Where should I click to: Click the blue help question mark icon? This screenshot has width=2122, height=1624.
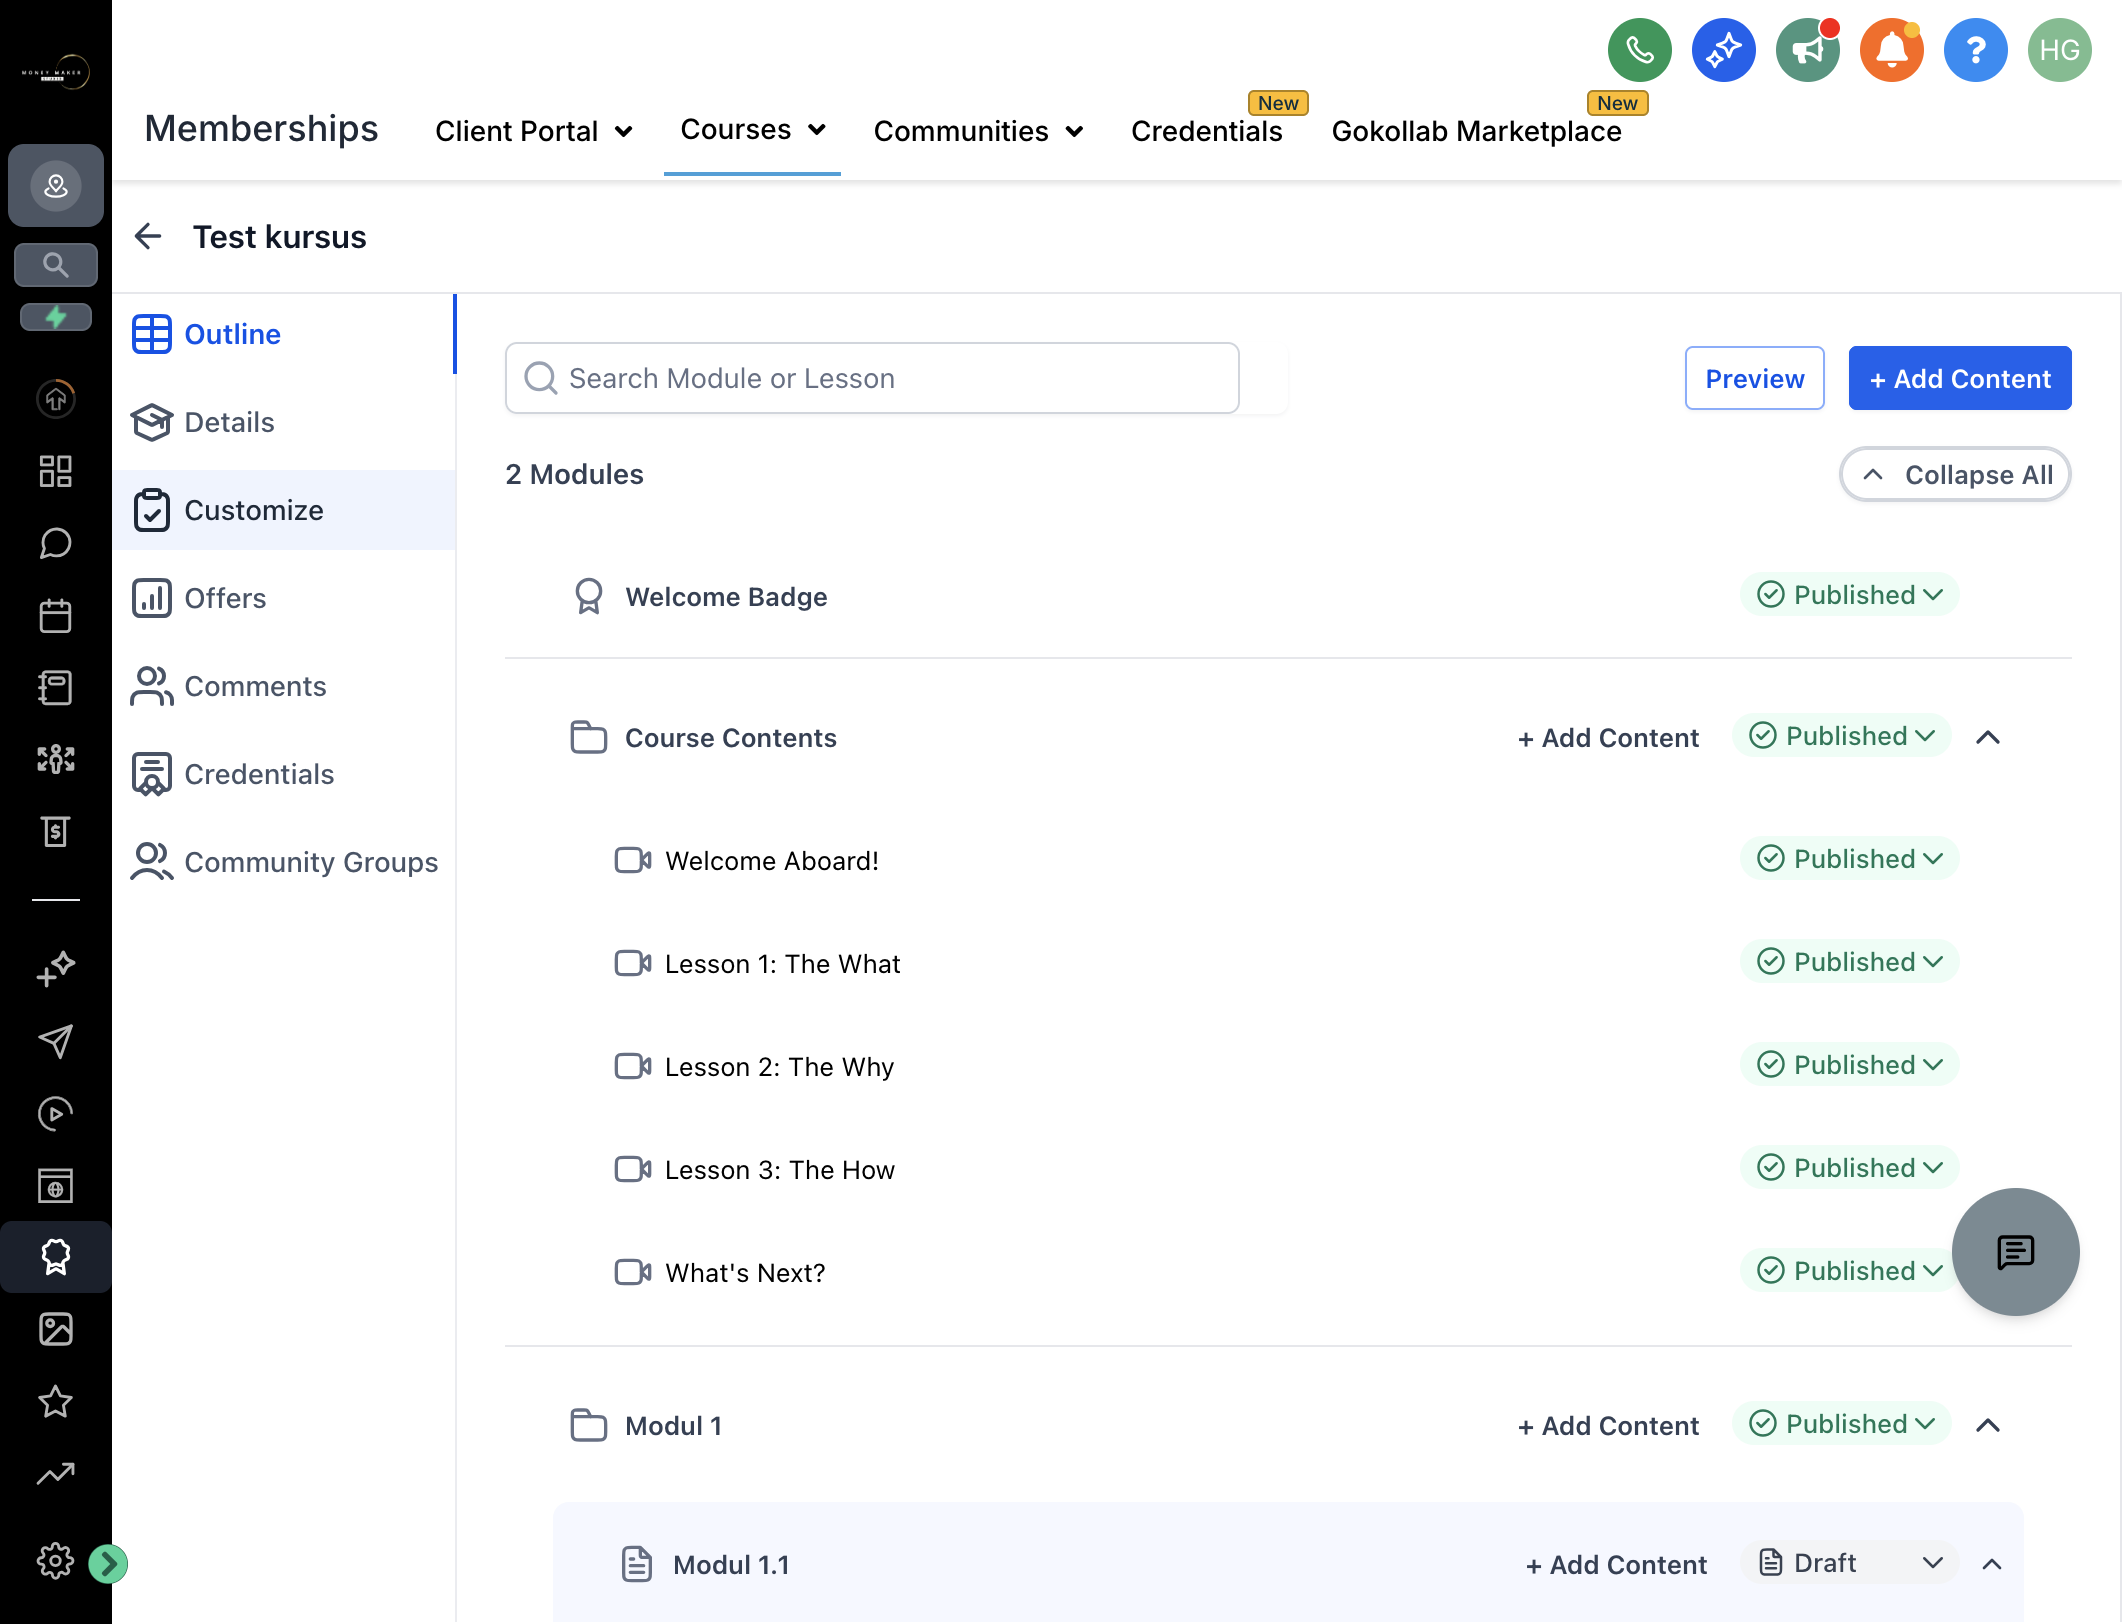tap(1975, 50)
